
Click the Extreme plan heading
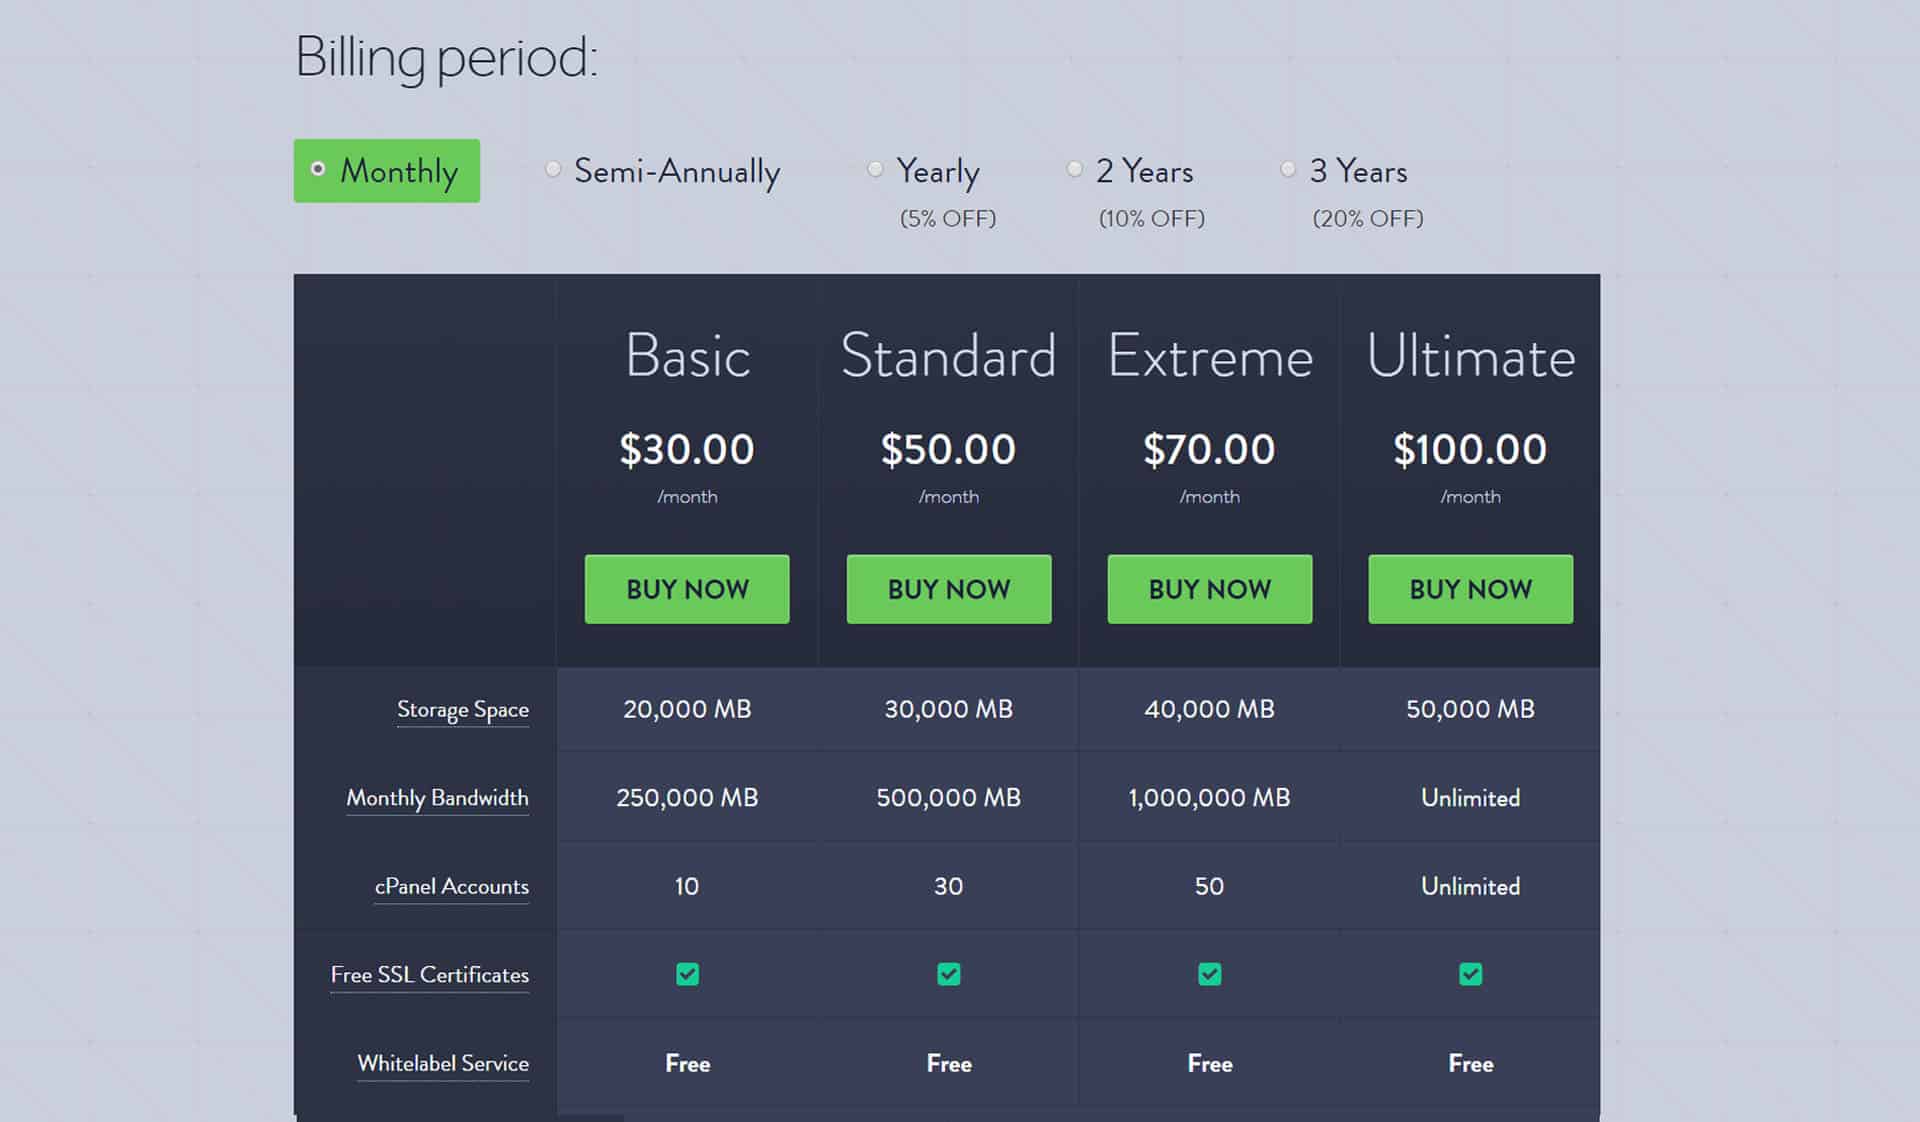pos(1210,356)
